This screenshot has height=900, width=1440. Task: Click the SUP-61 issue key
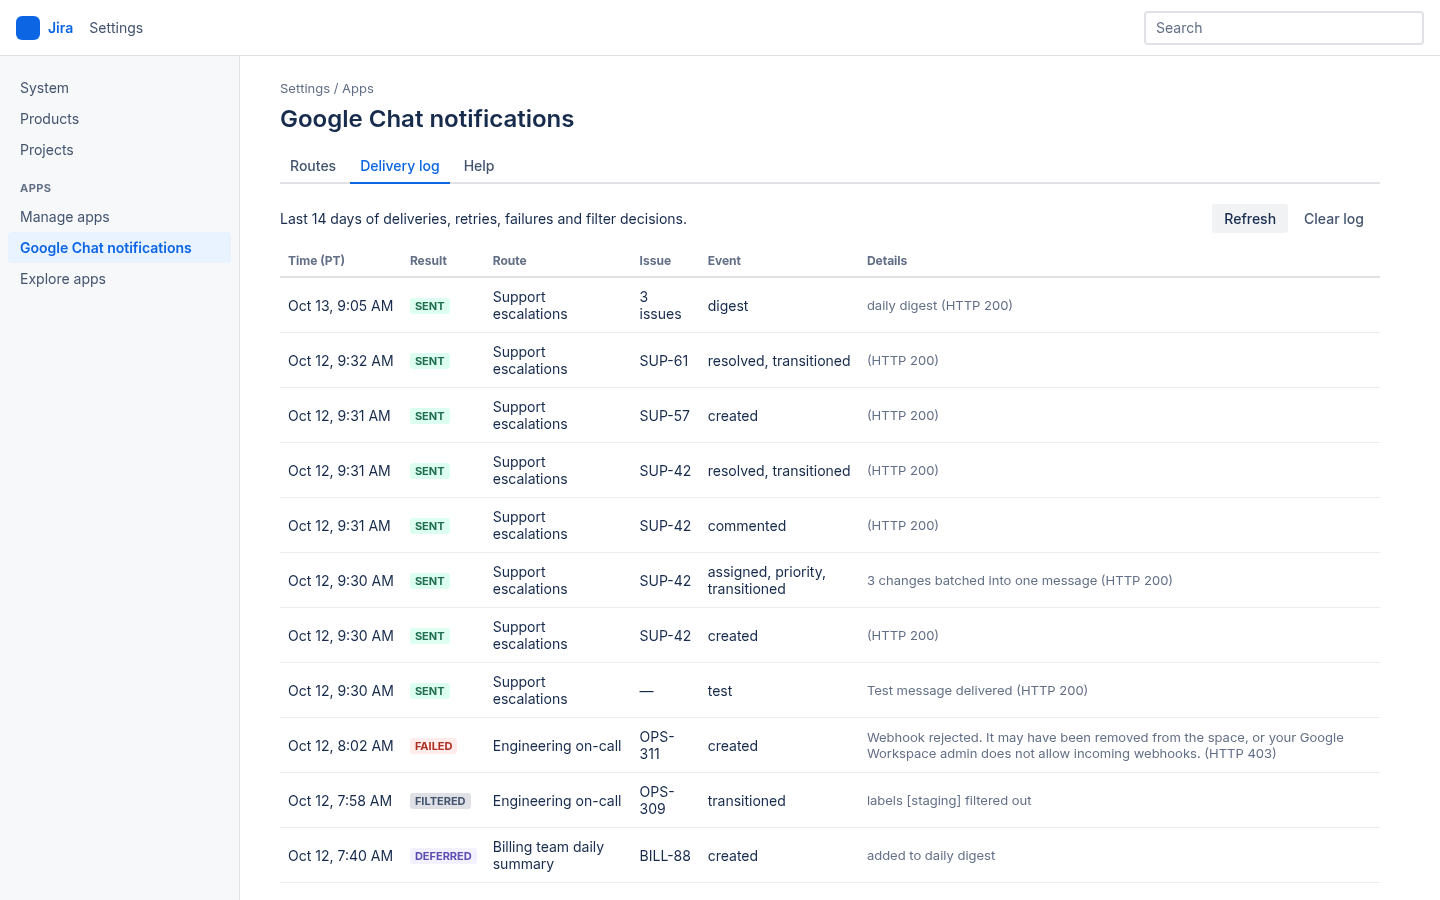pos(664,361)
